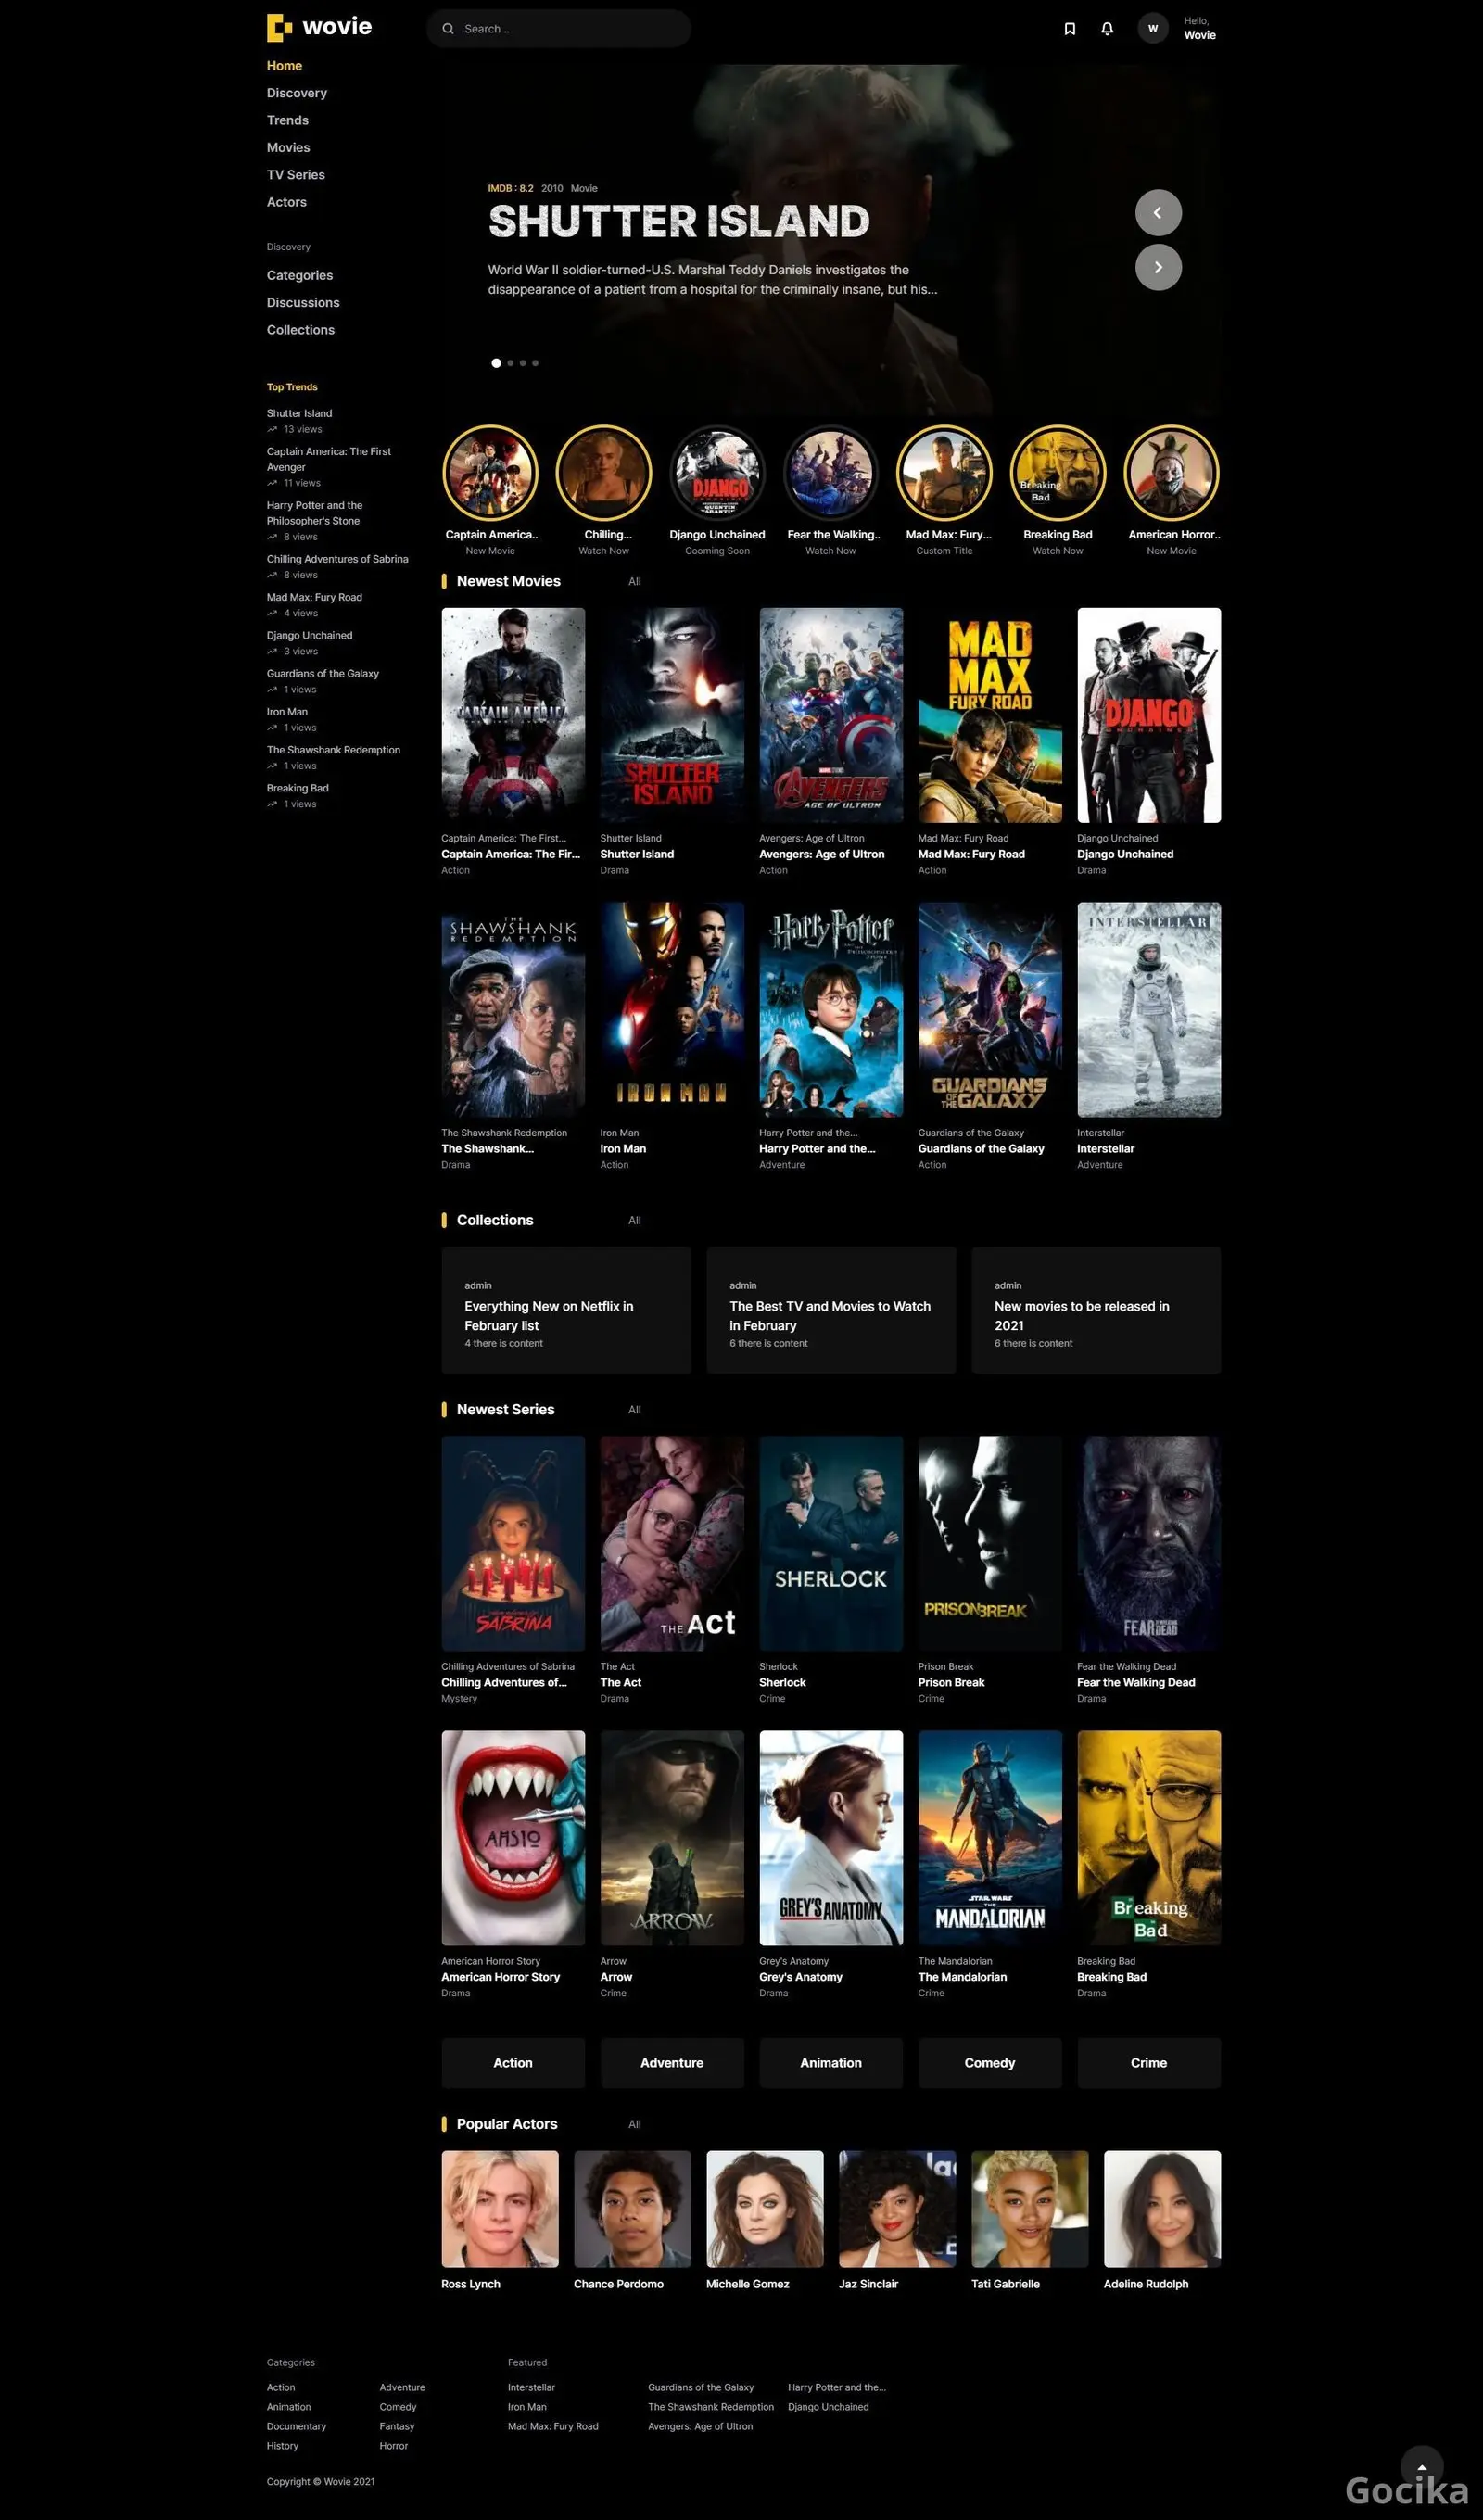Select the second hero slider dot
1483x2520 pixels.
(x=510, y=363)
